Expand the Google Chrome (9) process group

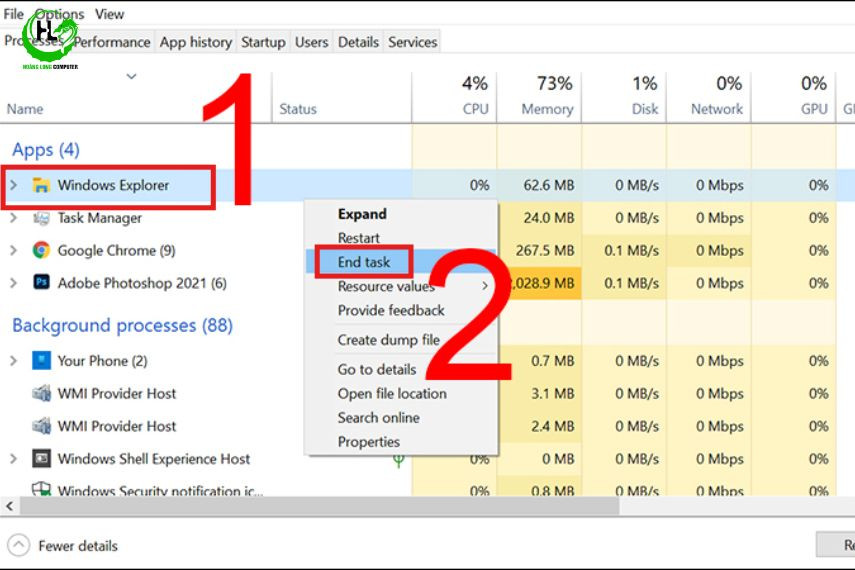(14, 250)
